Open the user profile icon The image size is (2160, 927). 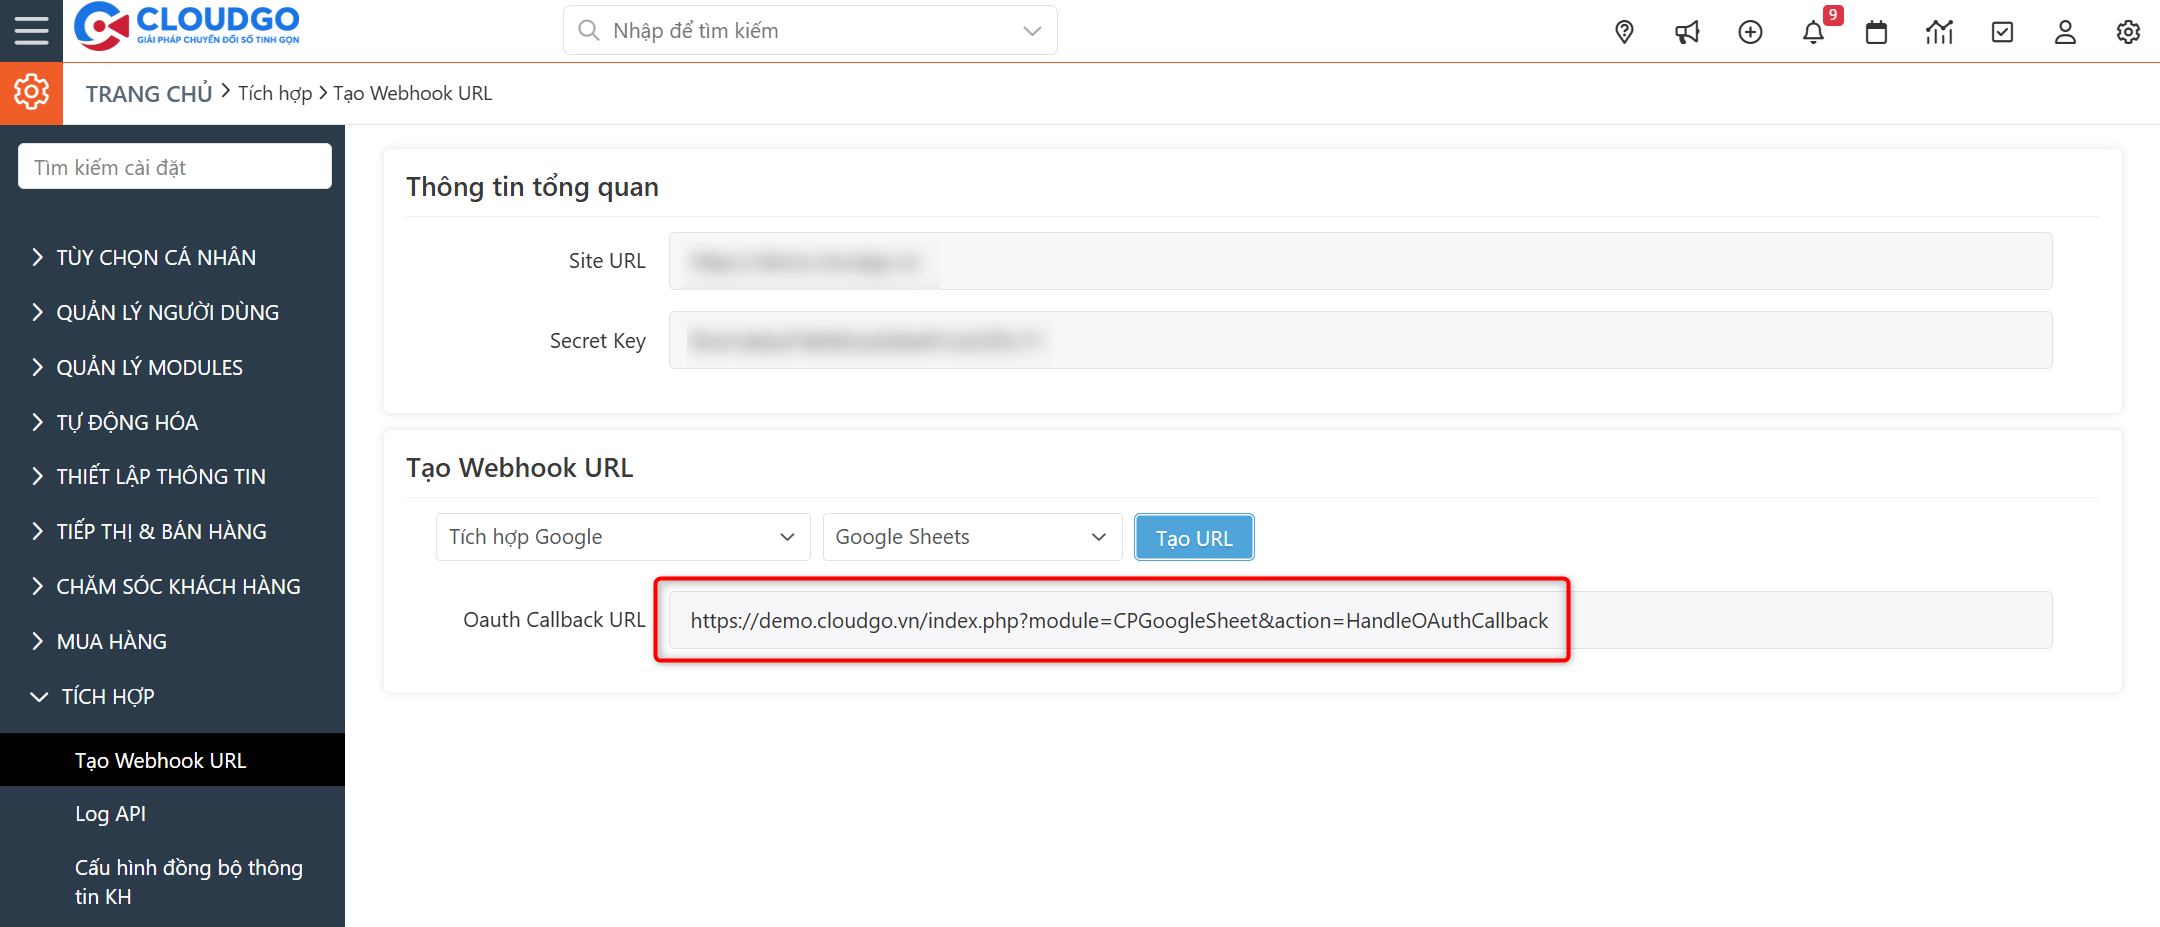click(2065, 31)
